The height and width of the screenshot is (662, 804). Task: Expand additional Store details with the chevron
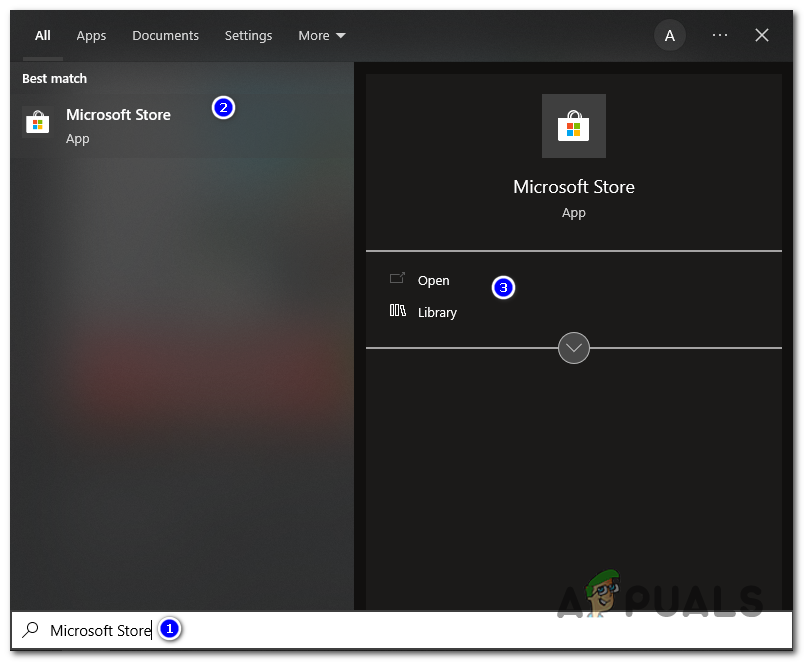573,348
